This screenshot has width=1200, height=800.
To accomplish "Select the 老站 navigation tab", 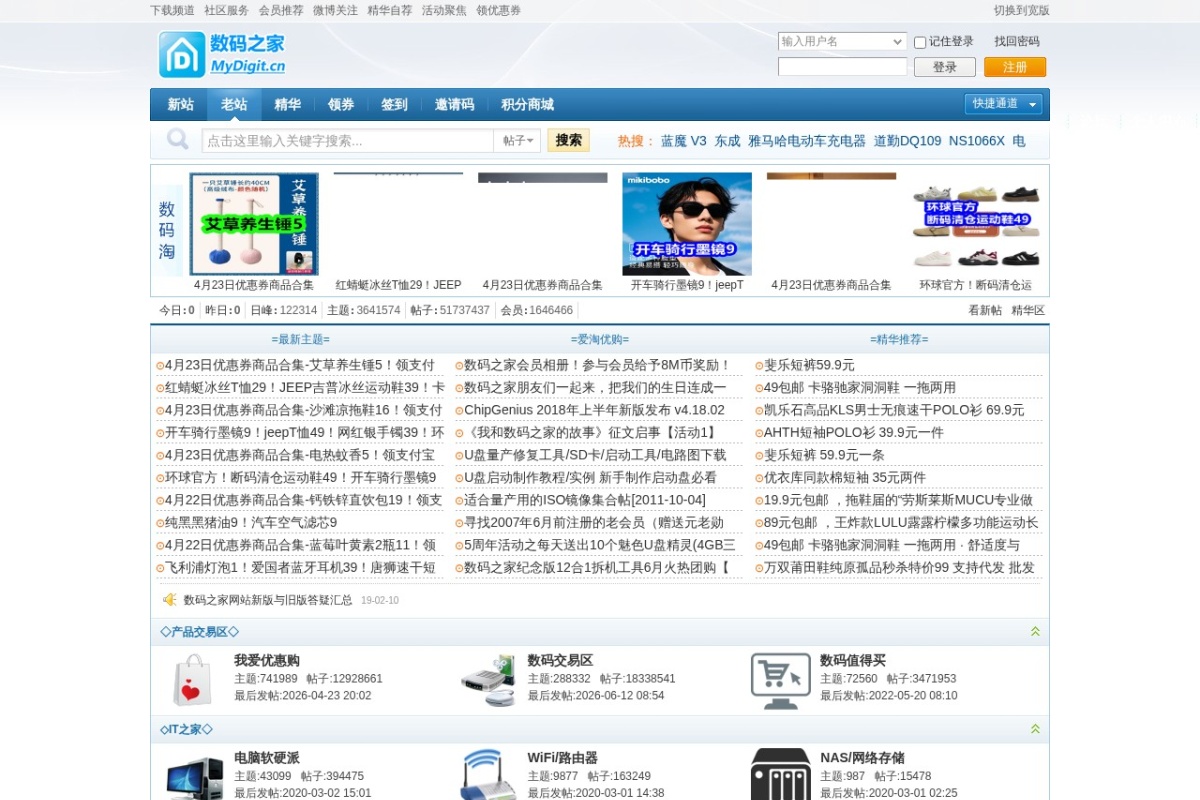I will coord(234,105).
